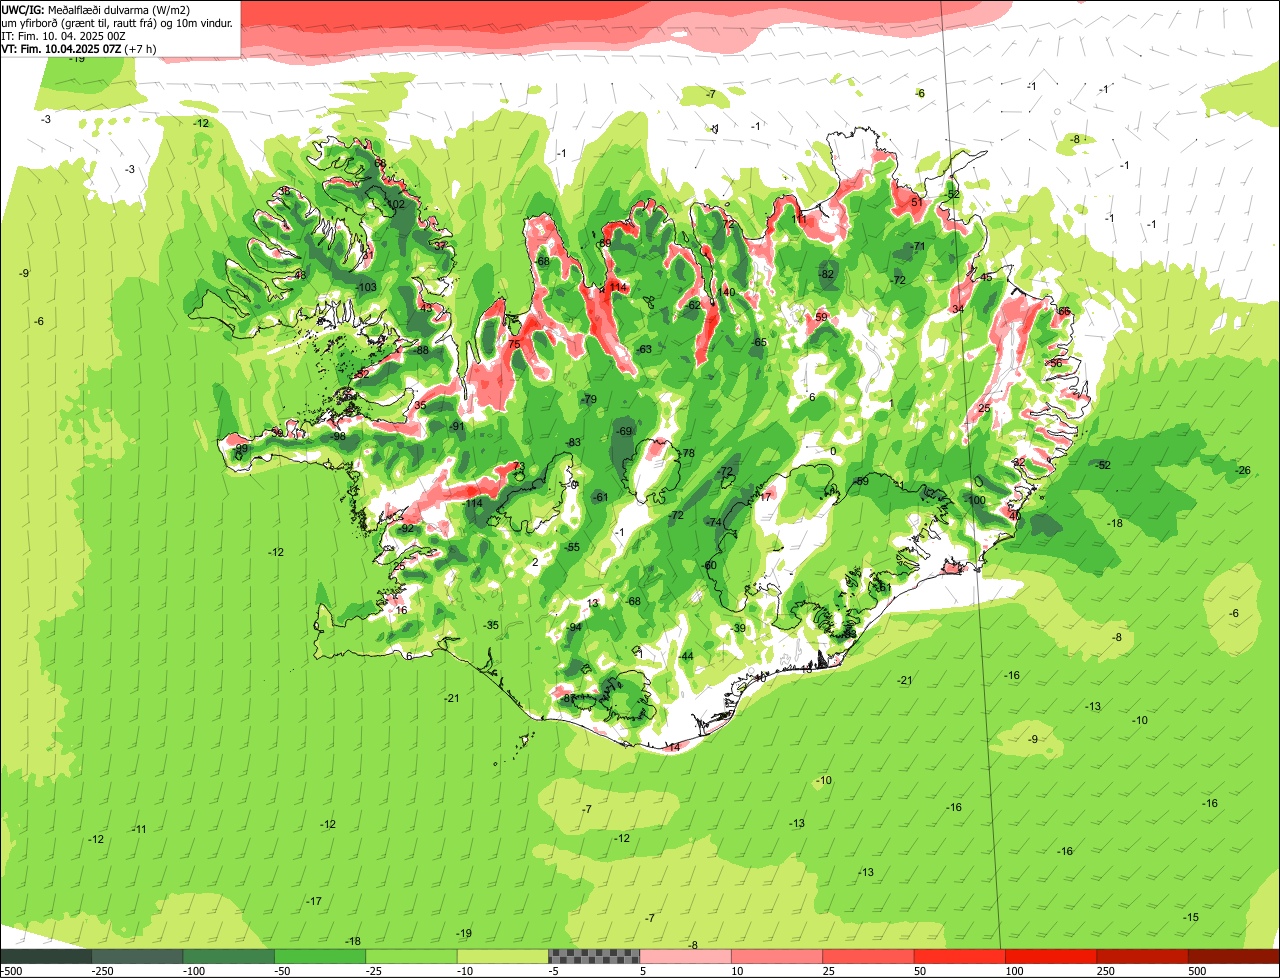Click the '-69' value on the dark green patch
Viewport: 1280px width, 978px height.
coord(625,431)
